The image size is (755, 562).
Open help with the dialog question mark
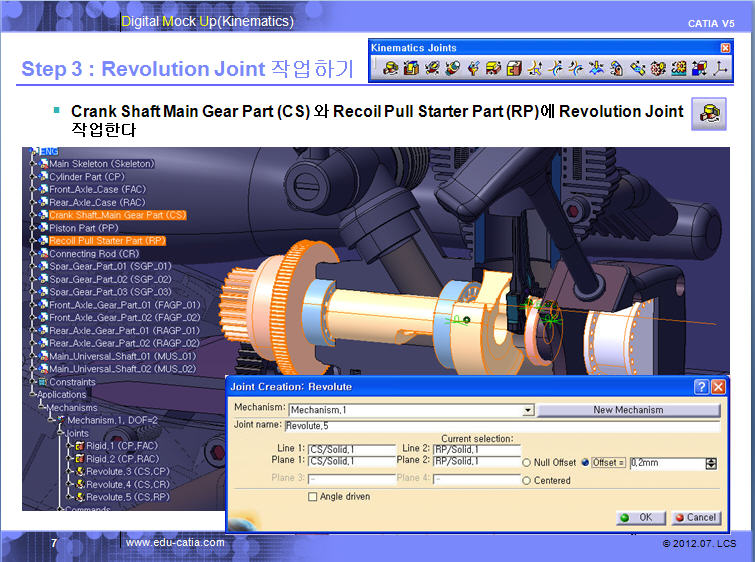pos(702,387)
